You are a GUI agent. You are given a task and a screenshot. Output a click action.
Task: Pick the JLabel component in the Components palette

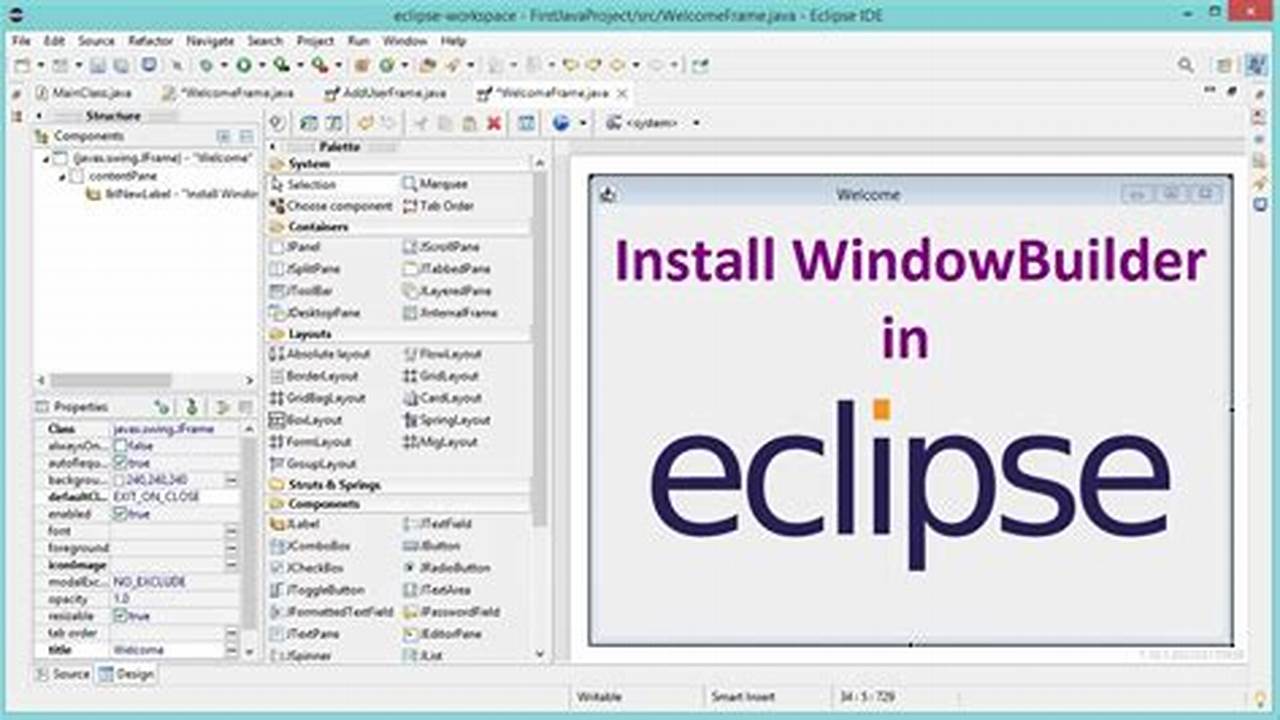point(295,524)
